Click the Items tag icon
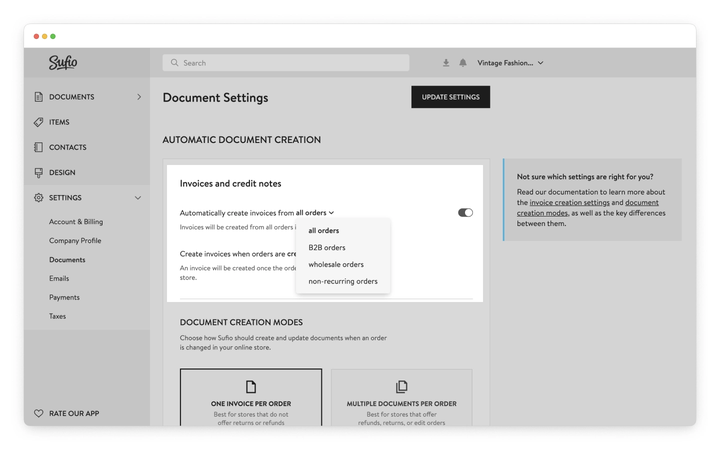The image size is (720, 450). click(x=39, y=122)
